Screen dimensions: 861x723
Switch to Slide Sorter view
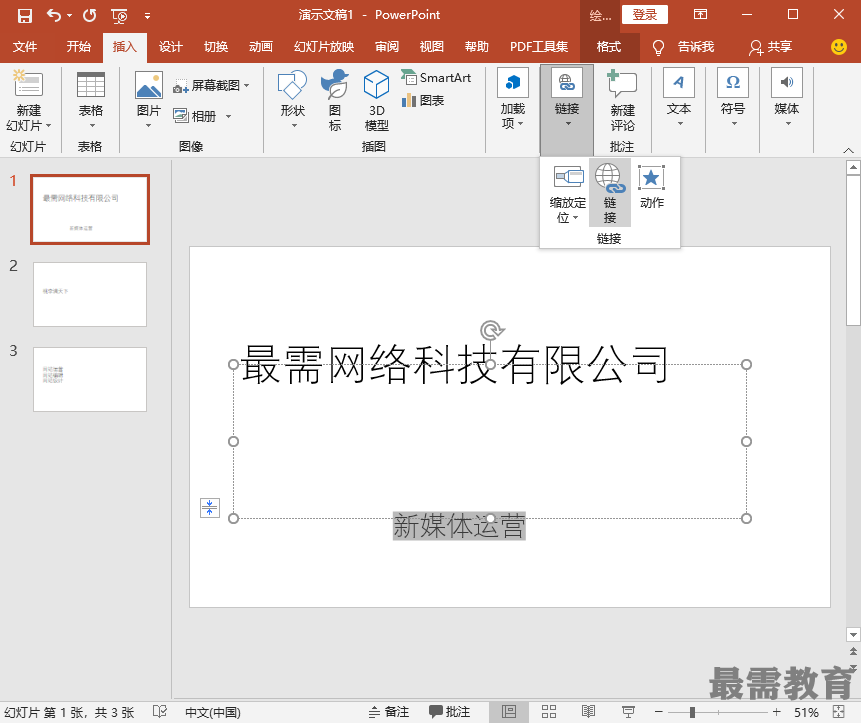click(549, 712)
